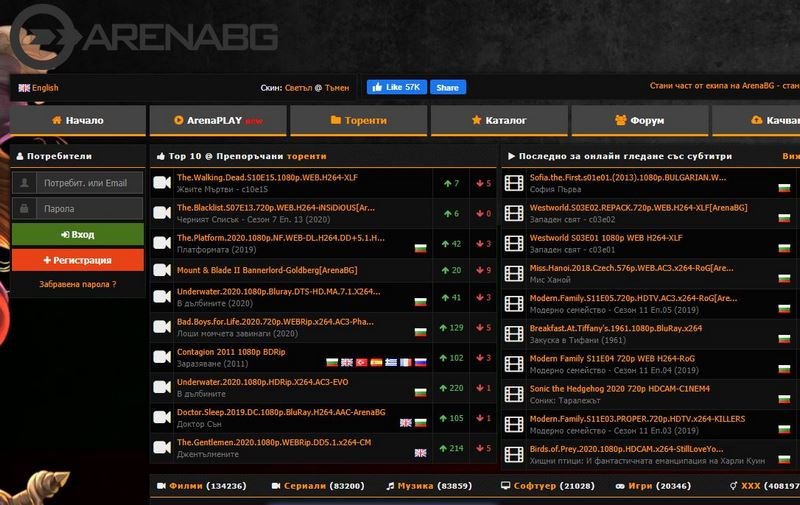Image resolution: width=800 pixels, height=505 pixels.
Task: Click film icon next to Birds.of.Prey.2020
Action: tap(514, 453)
